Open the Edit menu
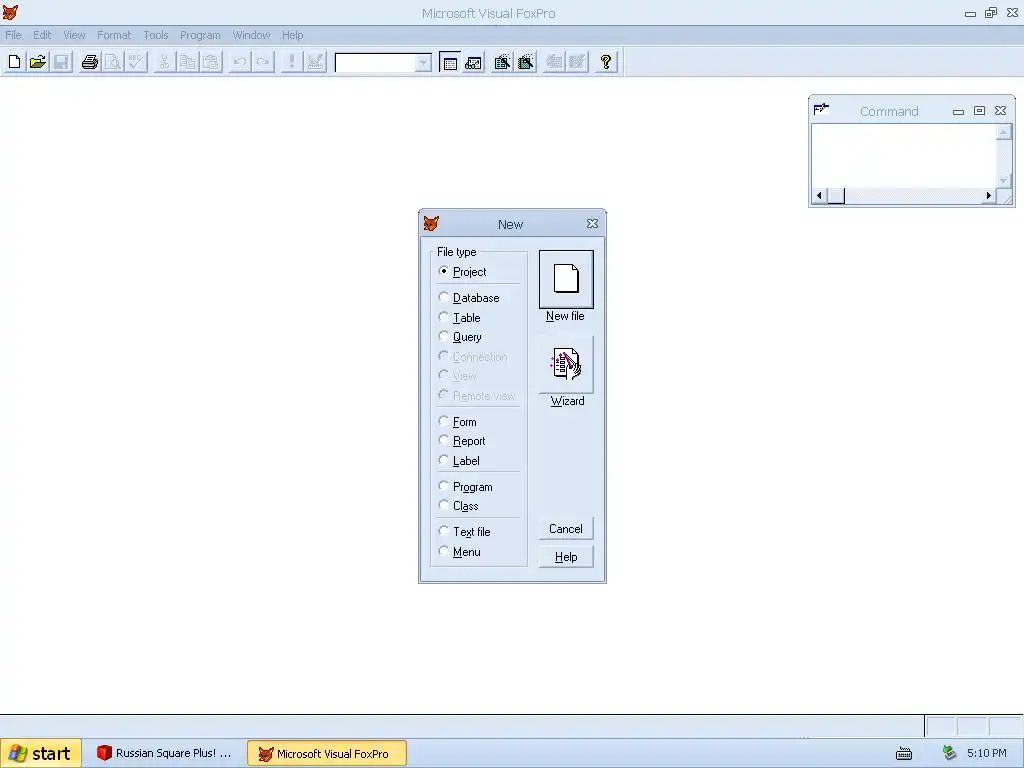The height and width of the screenshot is (768, 1024). pos(42,35)
